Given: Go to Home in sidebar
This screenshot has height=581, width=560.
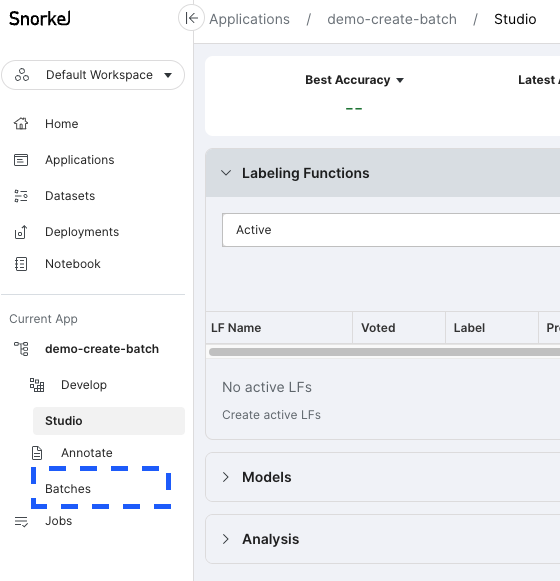Looking at the screenshot, I should tap(62, 124).
